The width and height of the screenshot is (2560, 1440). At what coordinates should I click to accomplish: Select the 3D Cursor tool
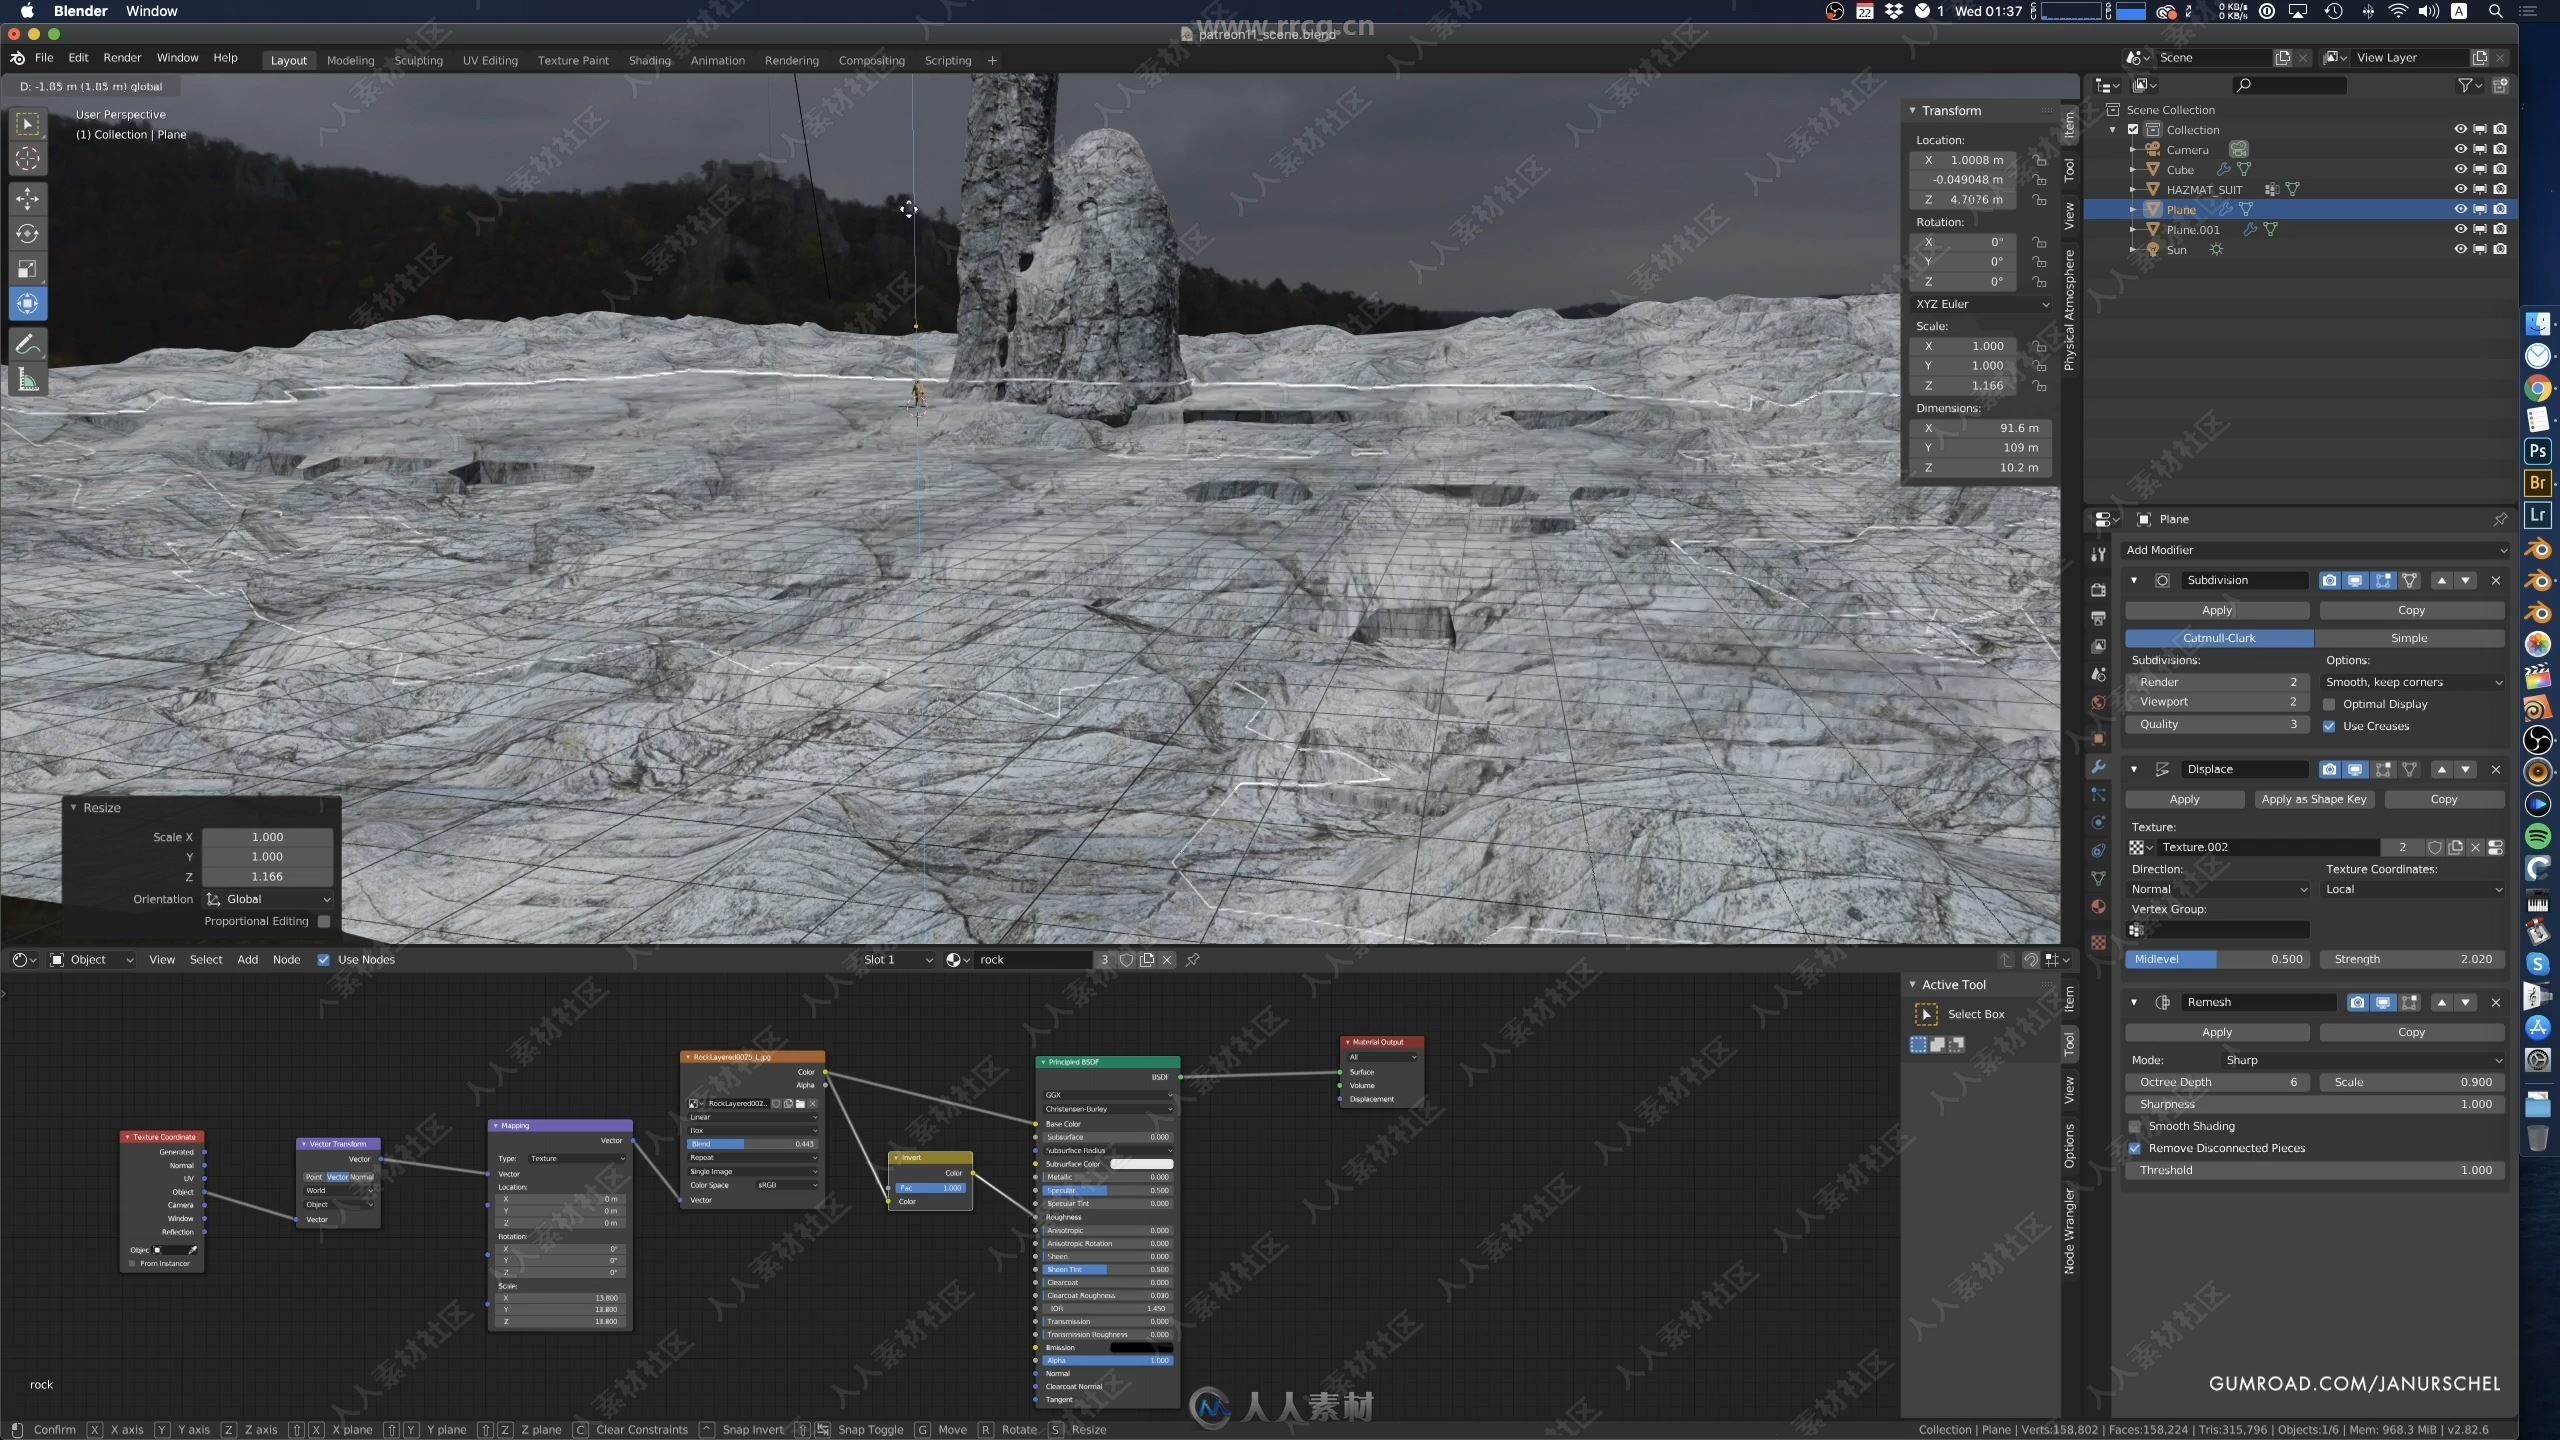click(x=27, y=159)
